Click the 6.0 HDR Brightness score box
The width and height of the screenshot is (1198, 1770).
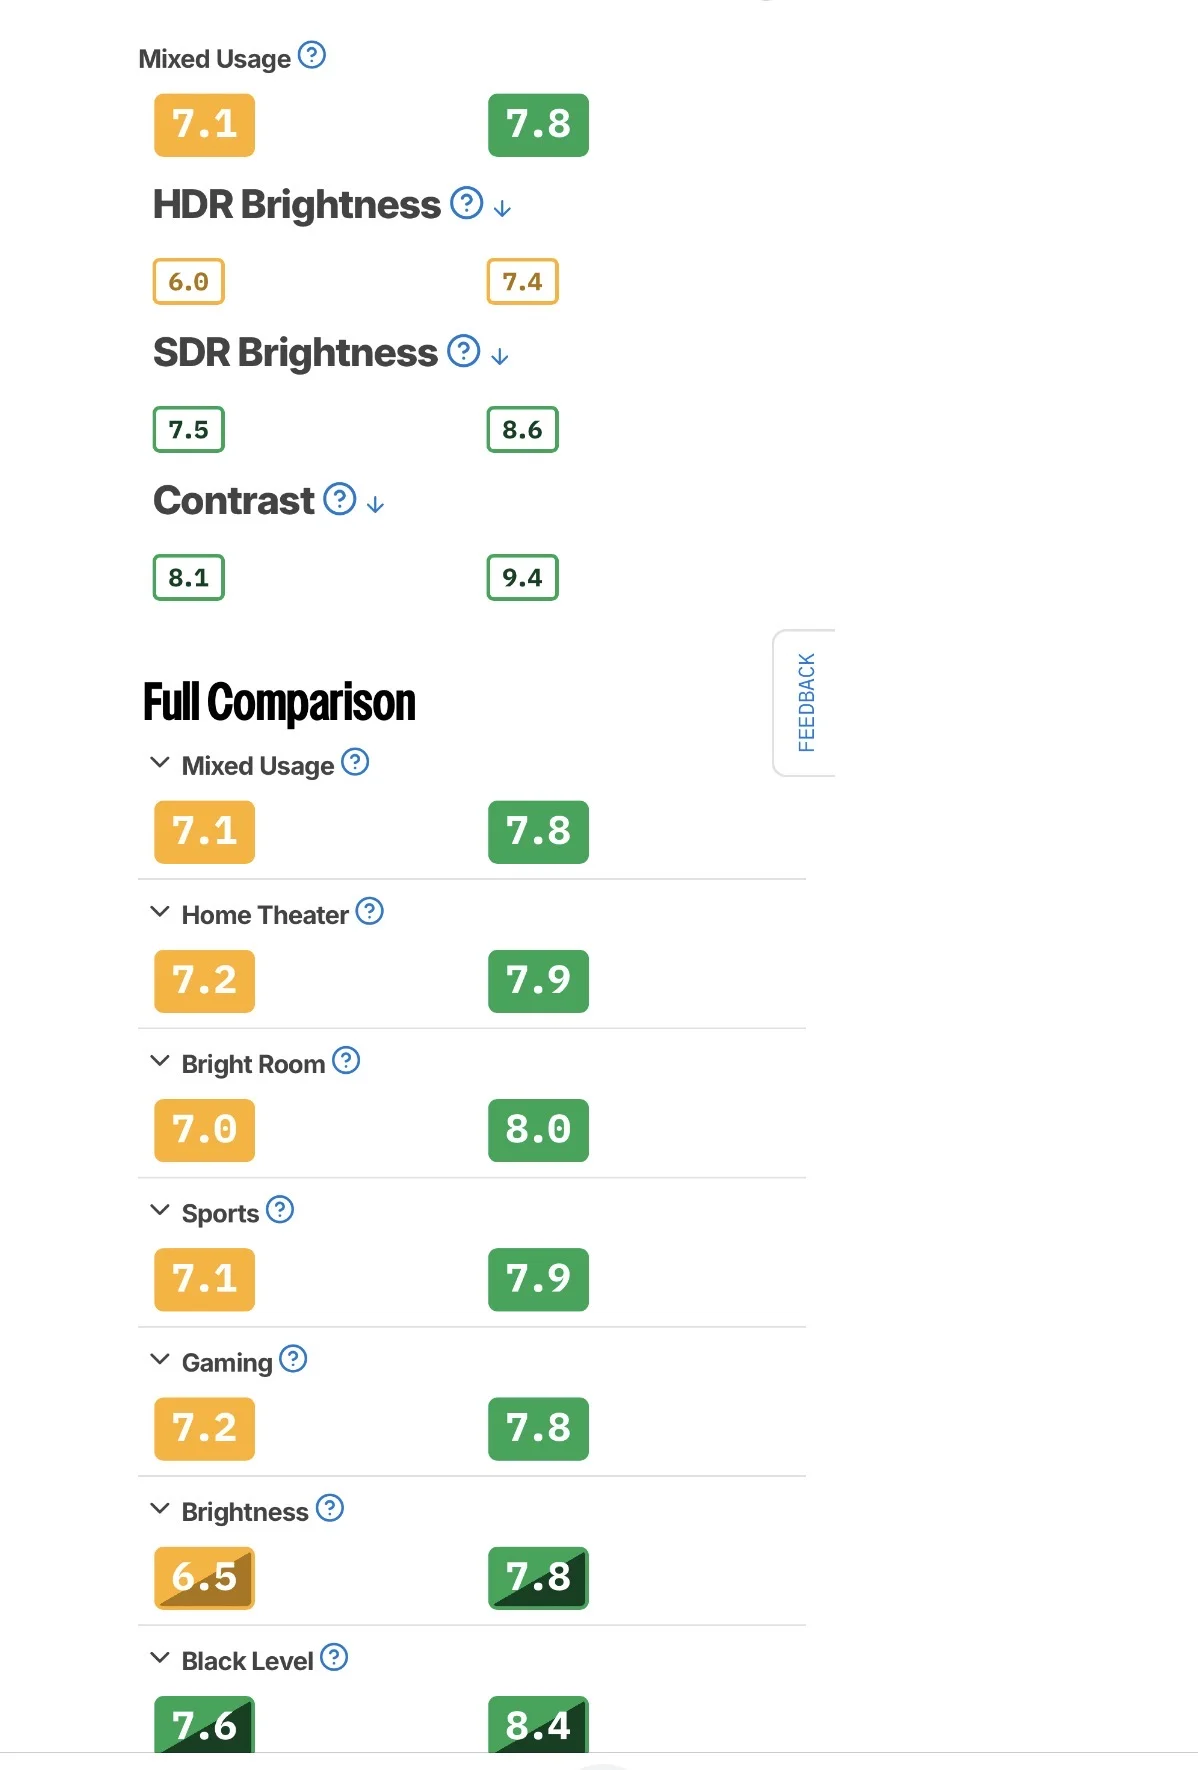[188, 282]
